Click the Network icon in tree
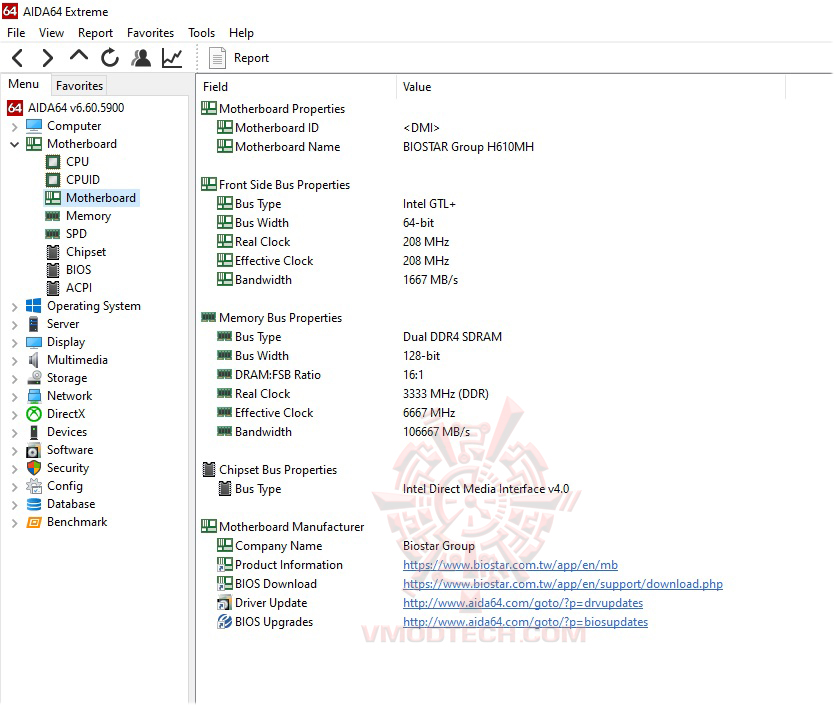This screenshot has width=835, height=706. (x=34, y=396)
